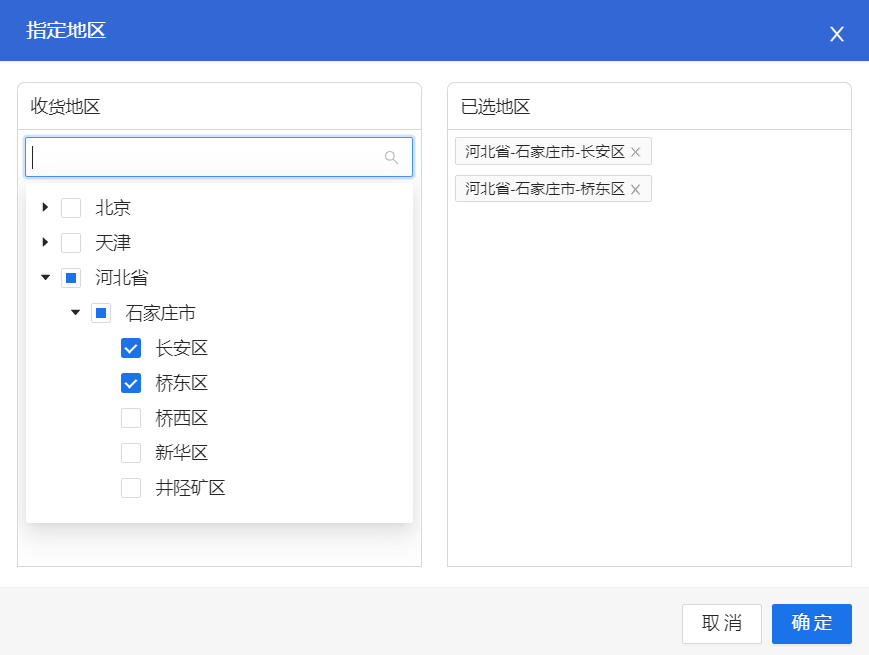Toggle the 河北省 partial checkbox

tap(71, 278)
